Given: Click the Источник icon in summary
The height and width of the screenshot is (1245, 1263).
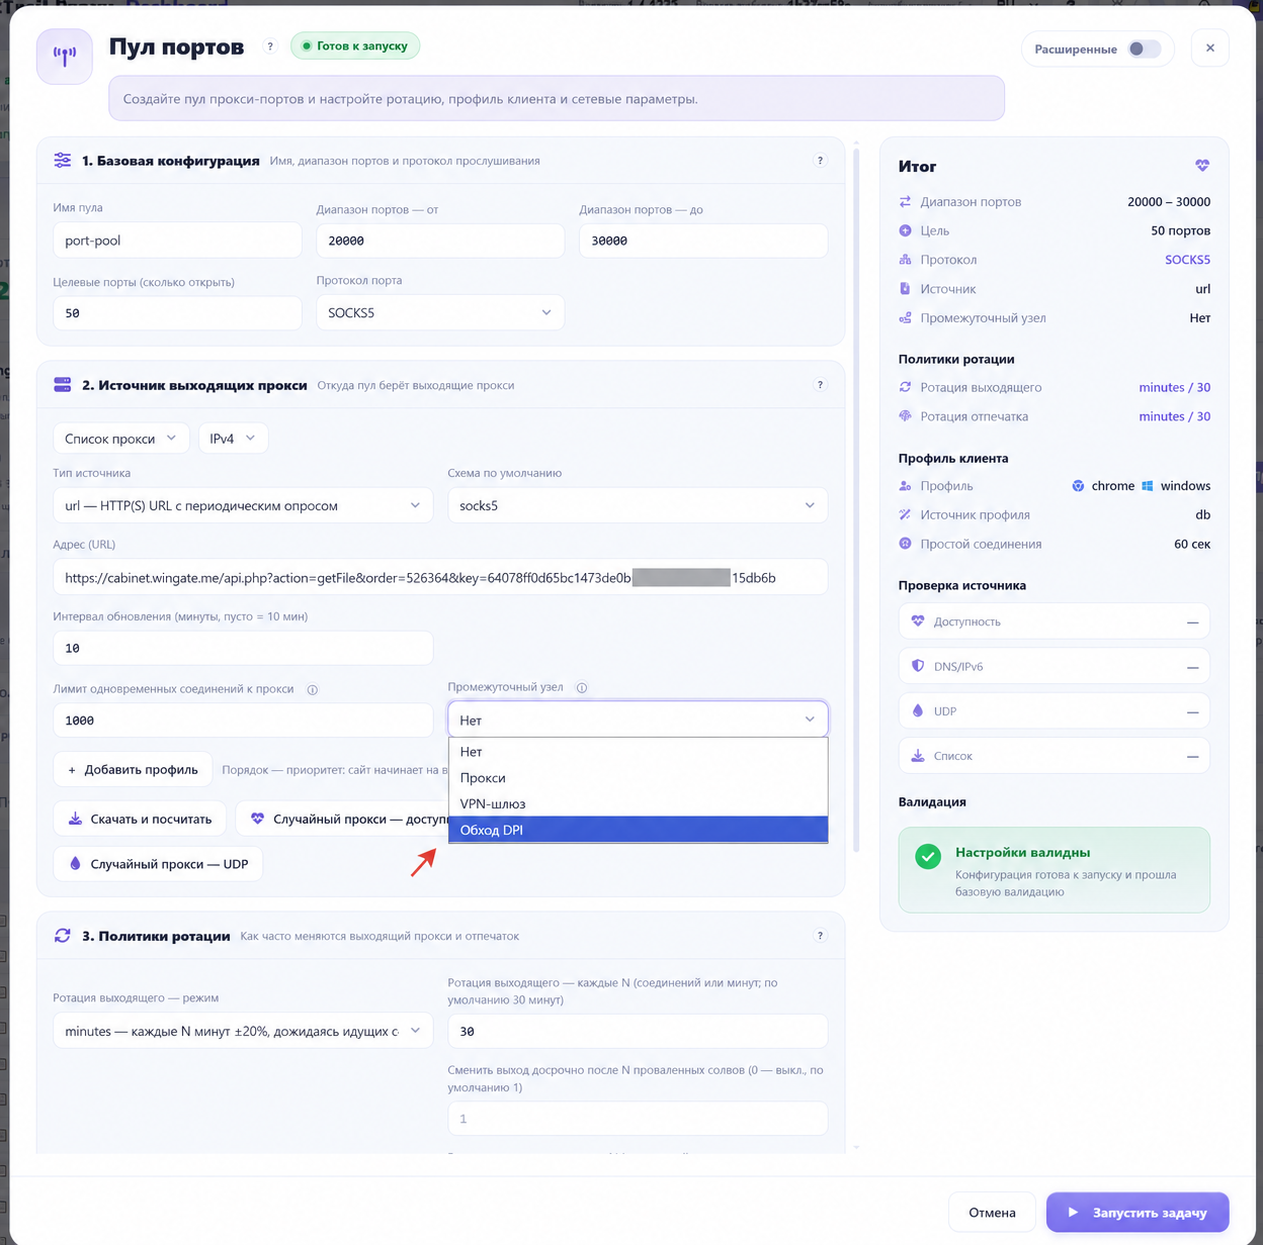Looking at the screenshot, I should click(905, 289).
